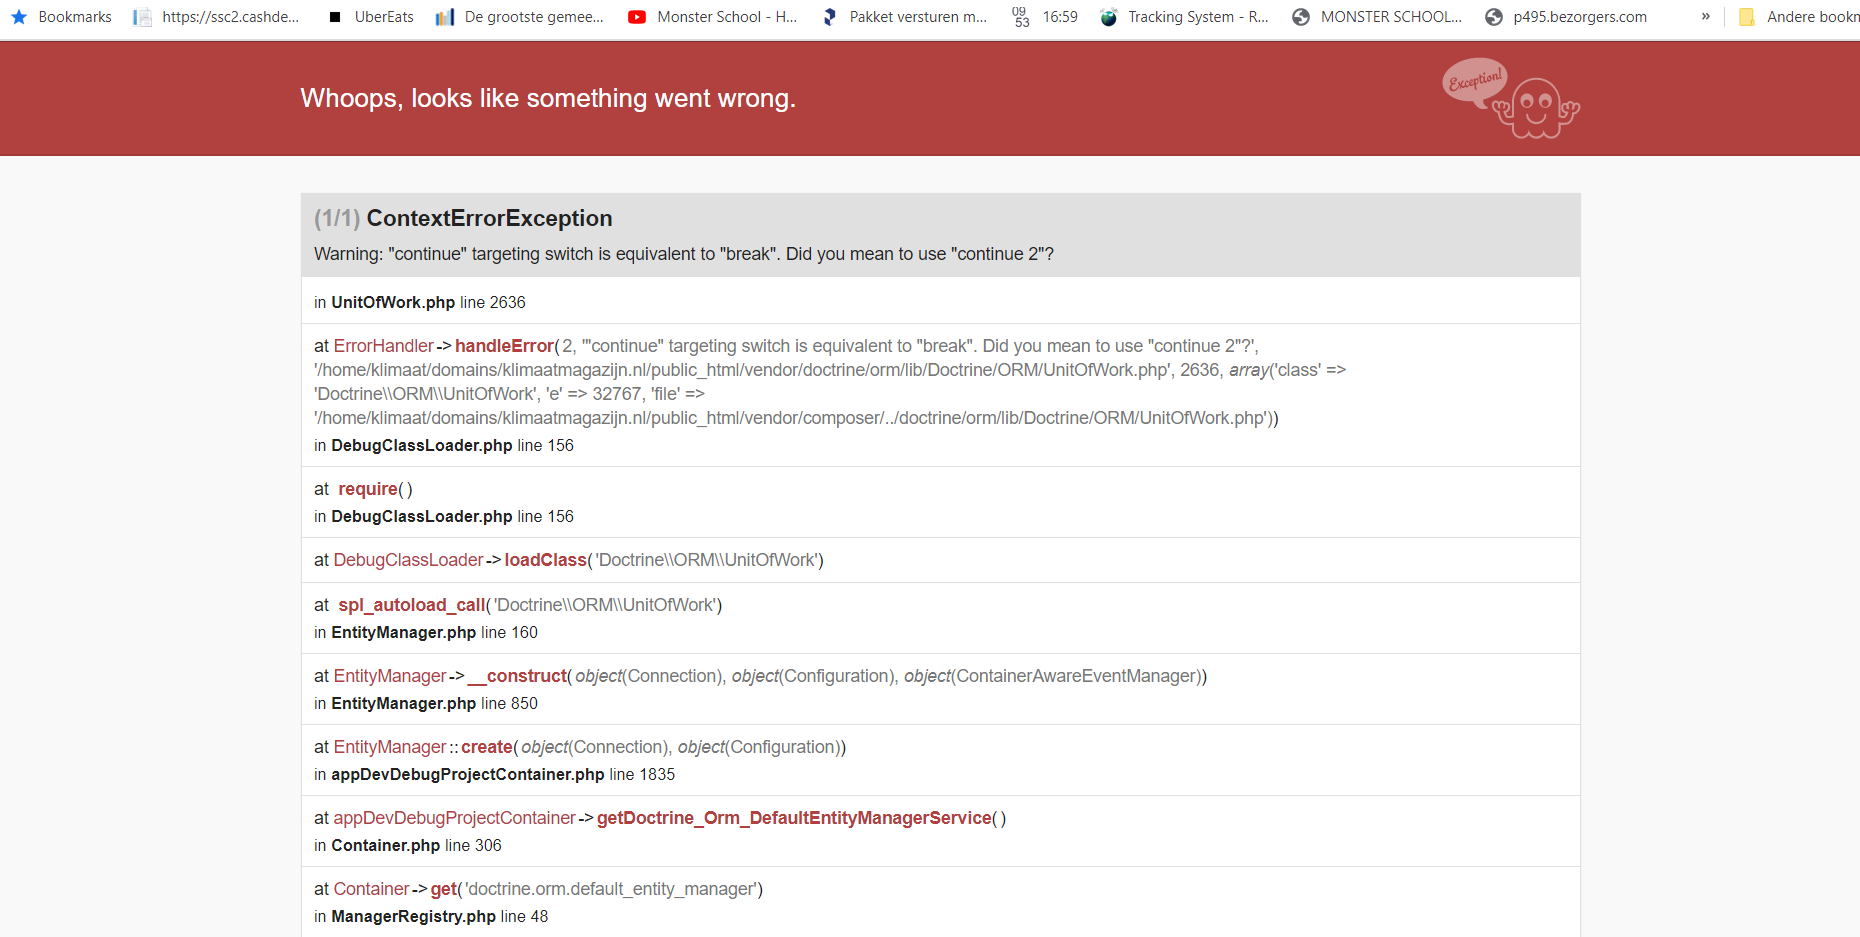The height and width of the screenshot is (937, 1860).
Task: Open the UberEats bookmark
Action: (370, 17)
